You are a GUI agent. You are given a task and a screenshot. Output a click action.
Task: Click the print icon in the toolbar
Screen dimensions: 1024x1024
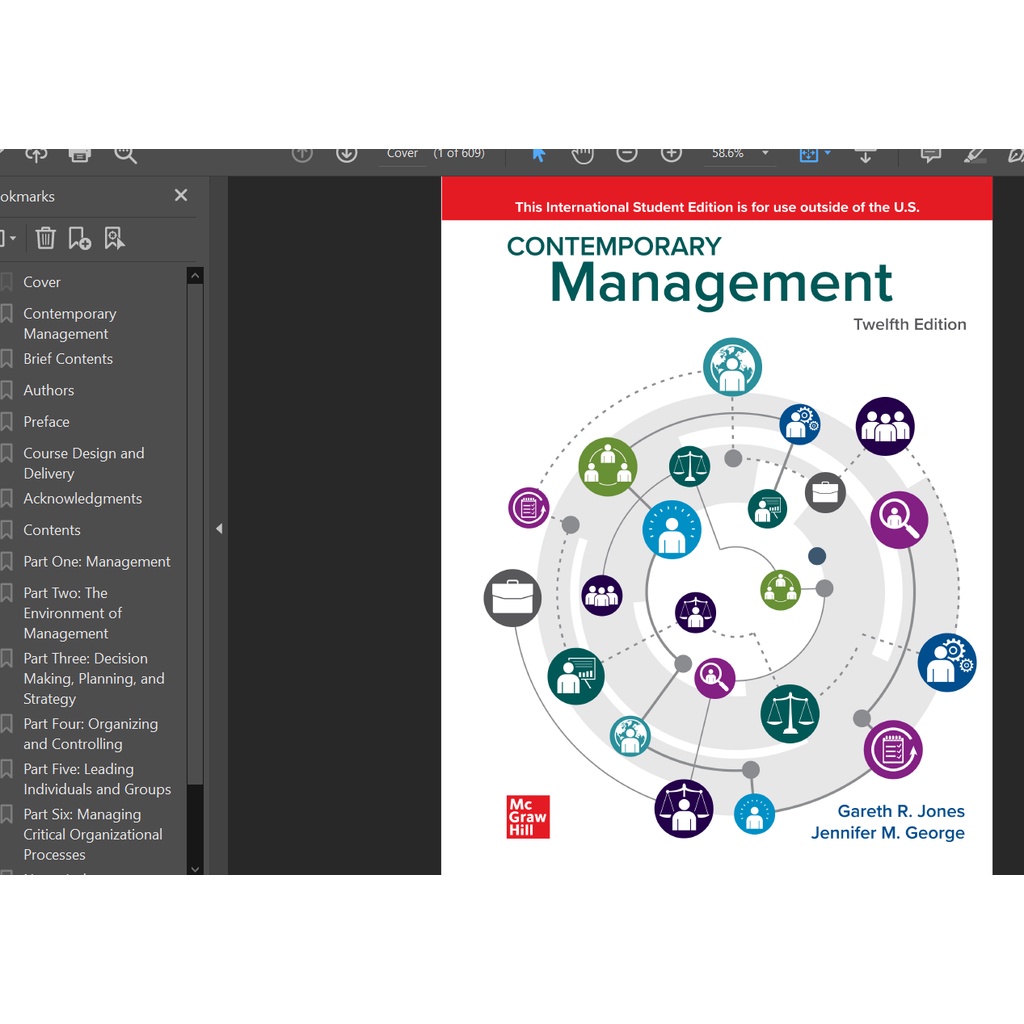tap(80, 154)
